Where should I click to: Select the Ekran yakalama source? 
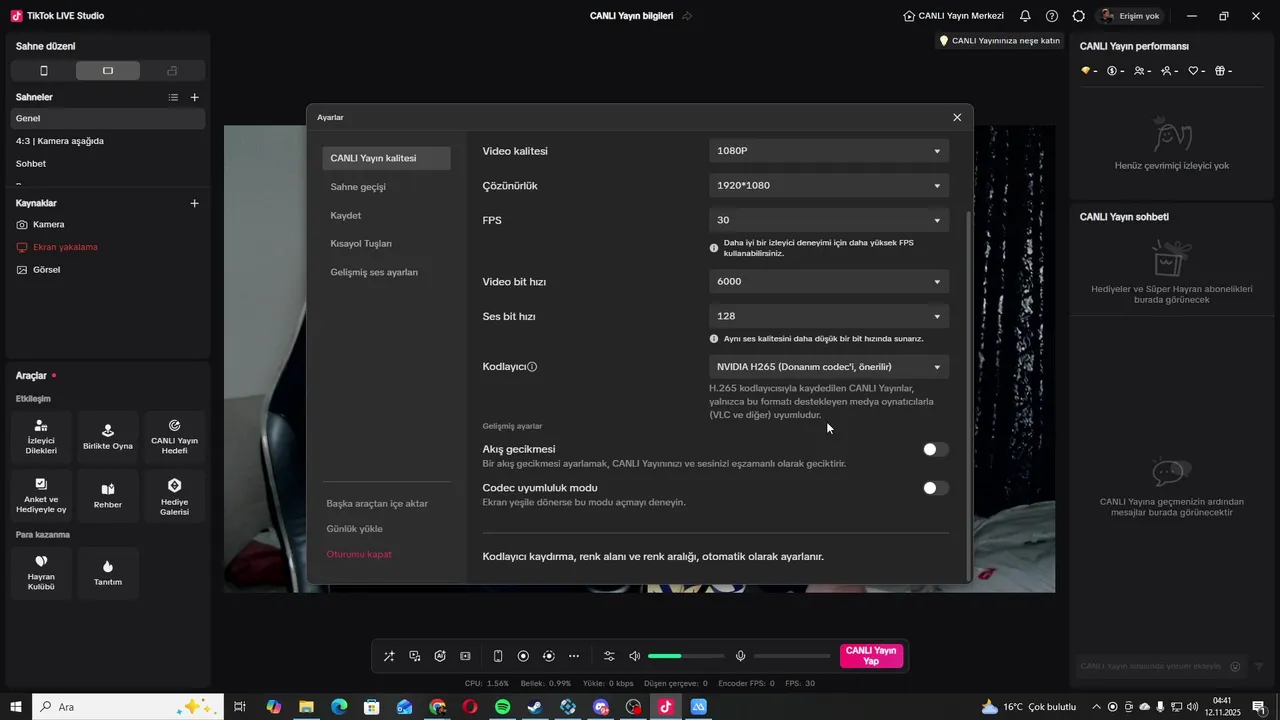(108, 247)
